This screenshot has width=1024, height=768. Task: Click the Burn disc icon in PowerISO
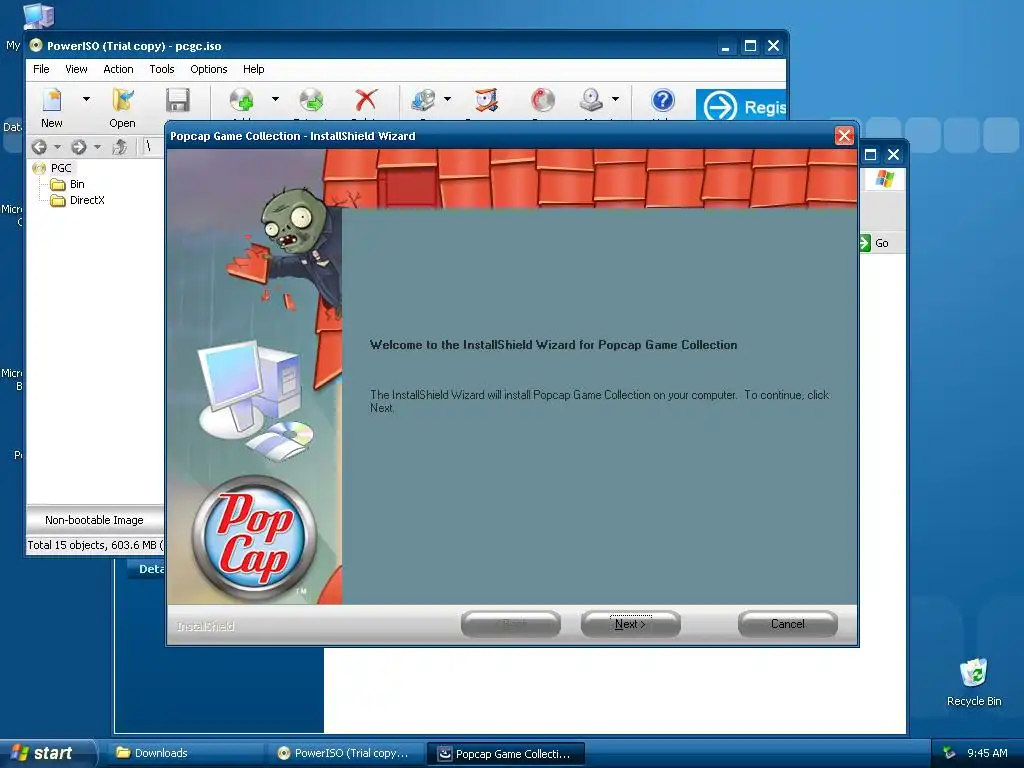pyautogui.click(x=542, y=100)
